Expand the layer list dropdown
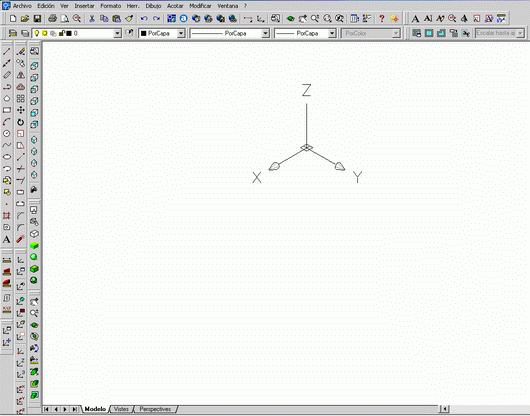 coord(117,33)
